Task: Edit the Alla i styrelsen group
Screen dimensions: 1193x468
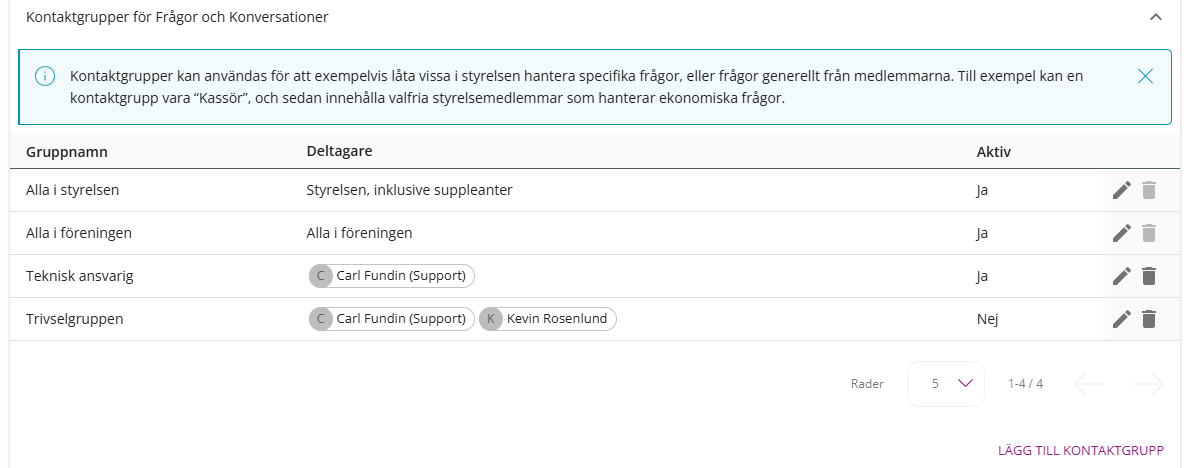Action: click(x=1121, y=190)
